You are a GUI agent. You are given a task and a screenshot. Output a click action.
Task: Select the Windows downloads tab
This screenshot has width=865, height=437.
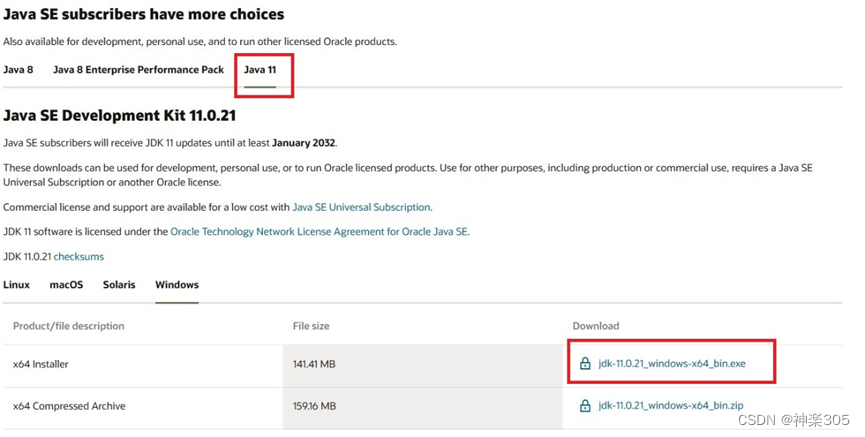click(x=177, y=285)
